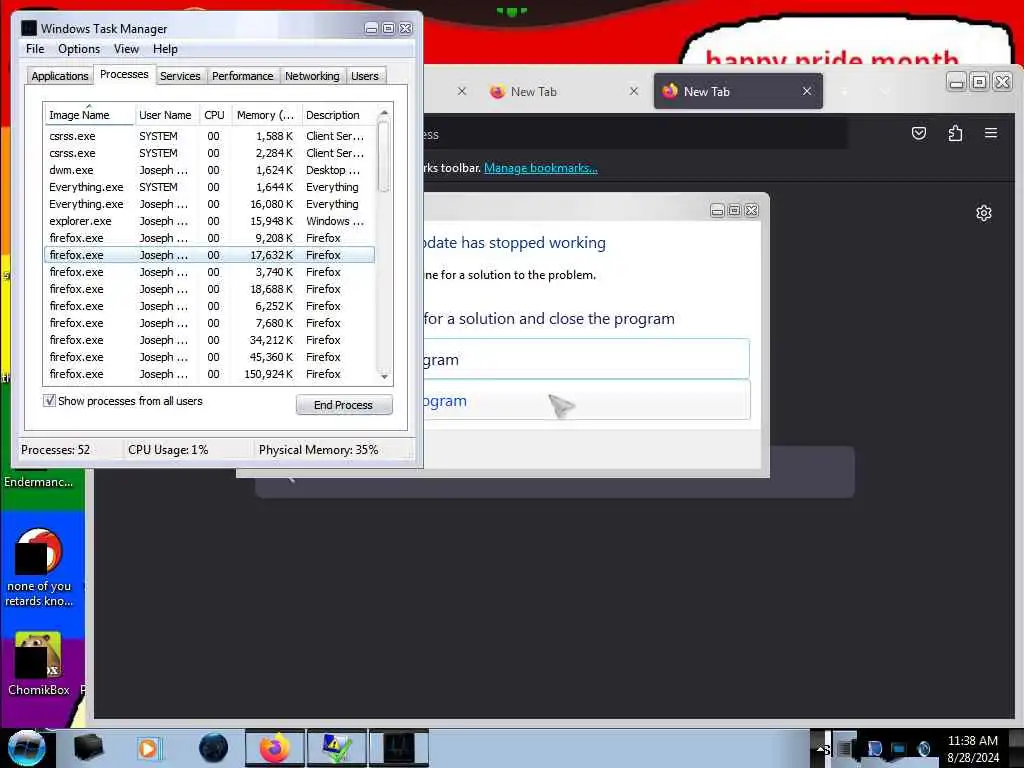The height and width of the screenshot is (768, 1024).
Task: Select firefox.exe row using 7,680 K
Action: point(209,323)
